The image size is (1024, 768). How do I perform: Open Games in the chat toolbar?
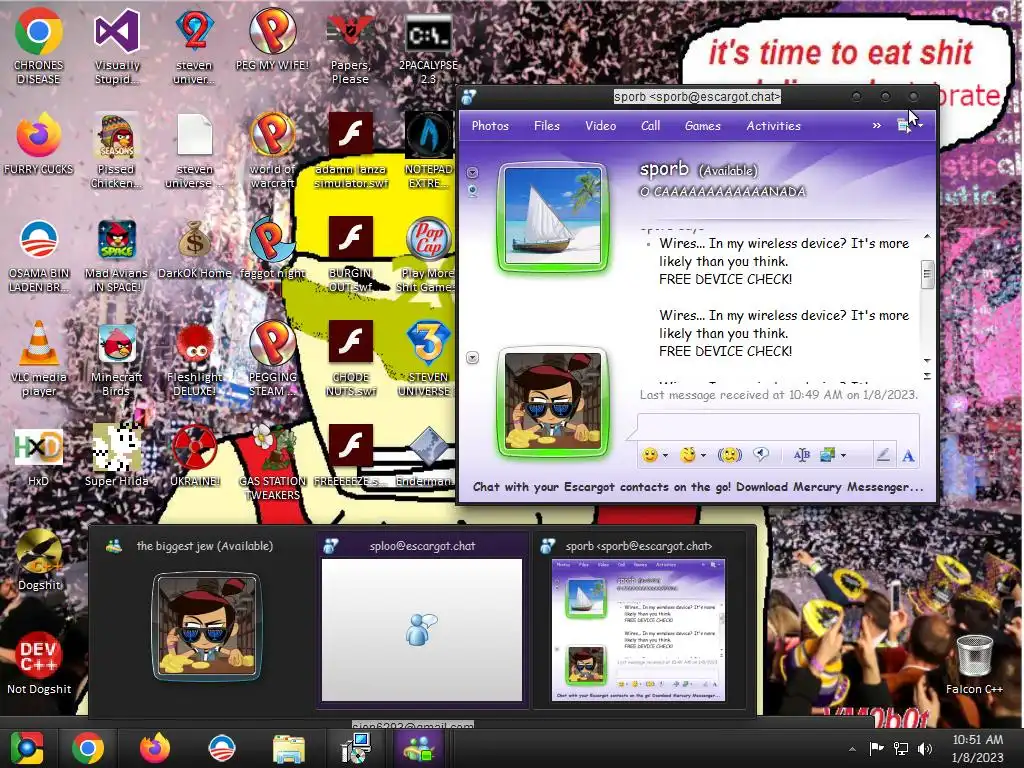703,126
